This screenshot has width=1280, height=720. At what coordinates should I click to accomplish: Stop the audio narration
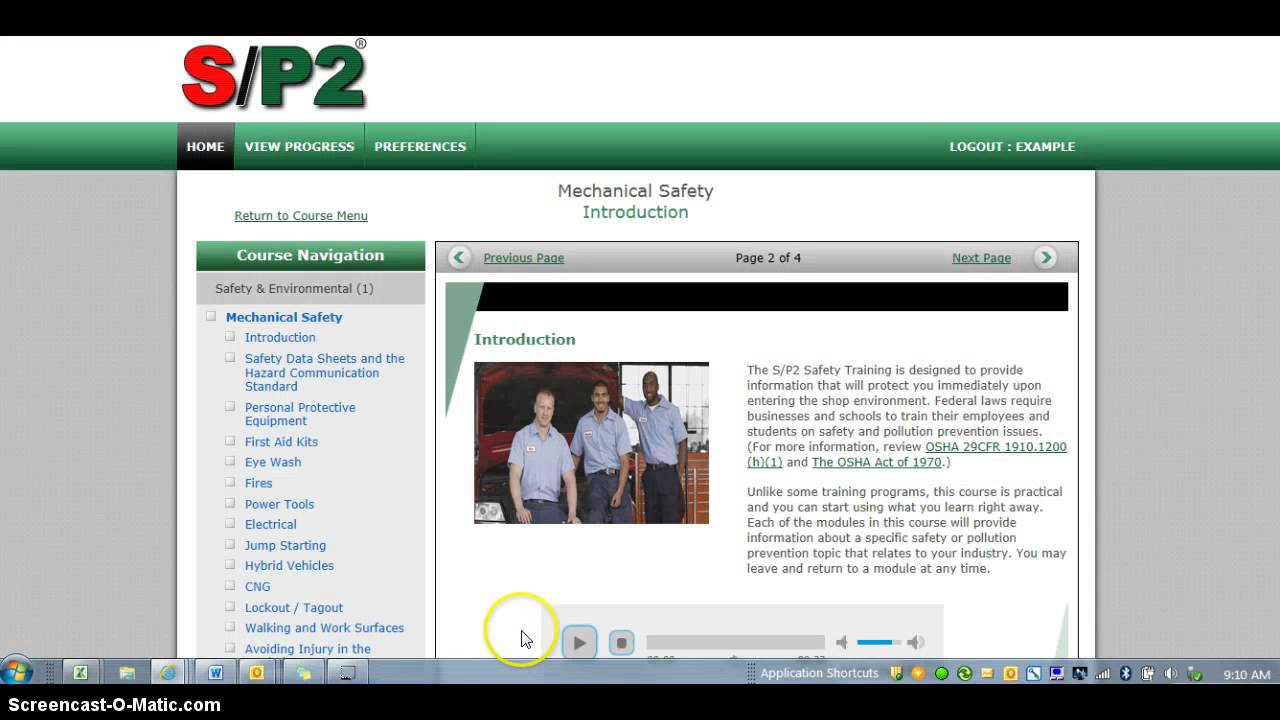point(621,643)
